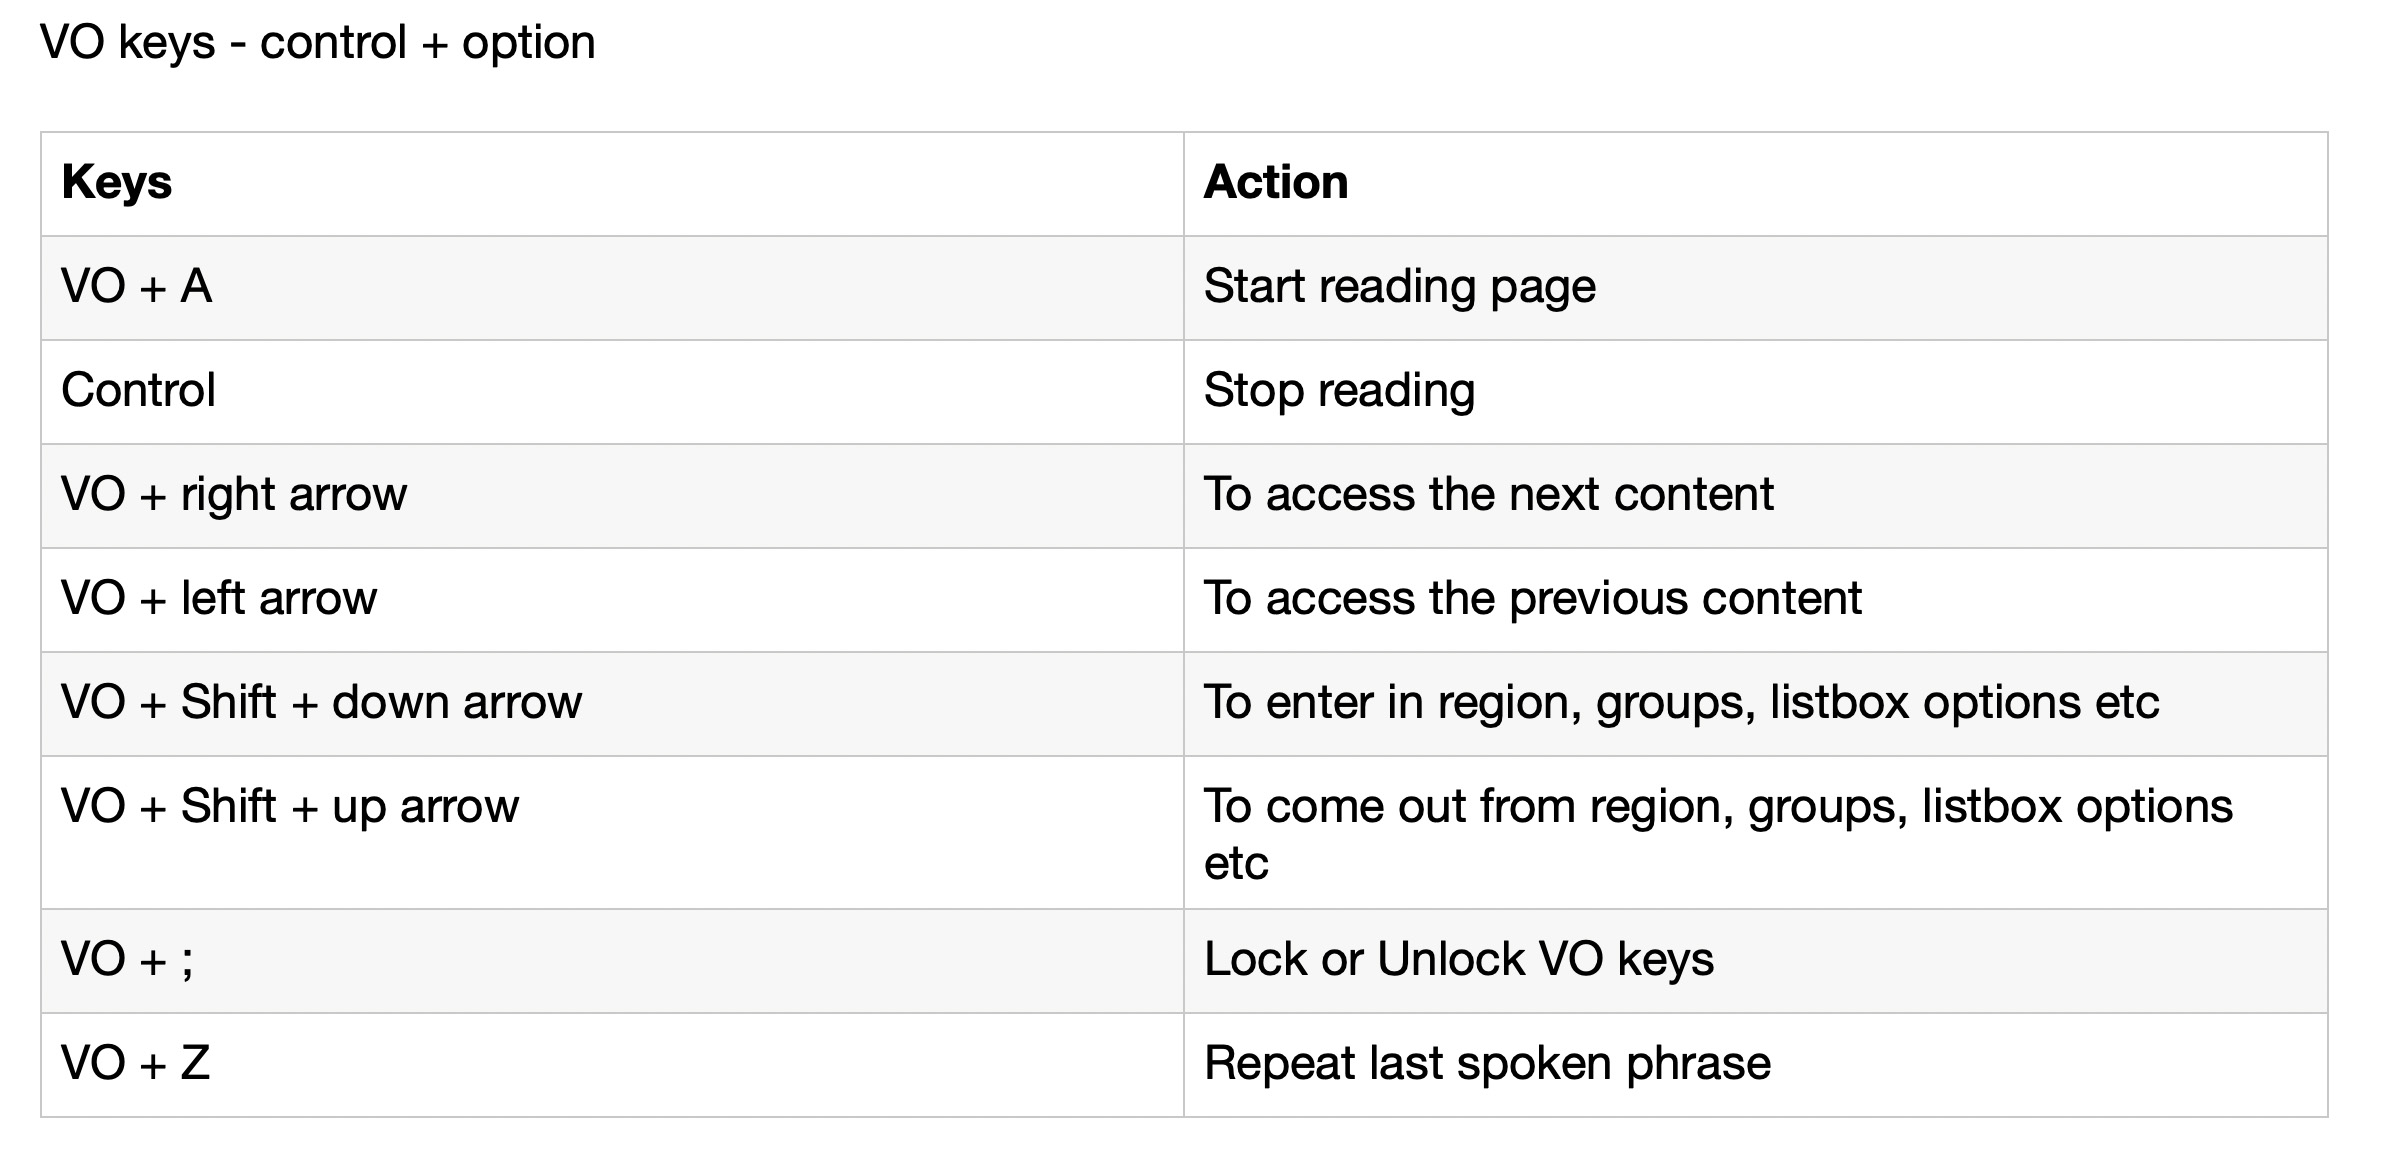Click the 'Start reading page' cell
Viewport: 2386px width, 1174px height.
pos(1399,287)
